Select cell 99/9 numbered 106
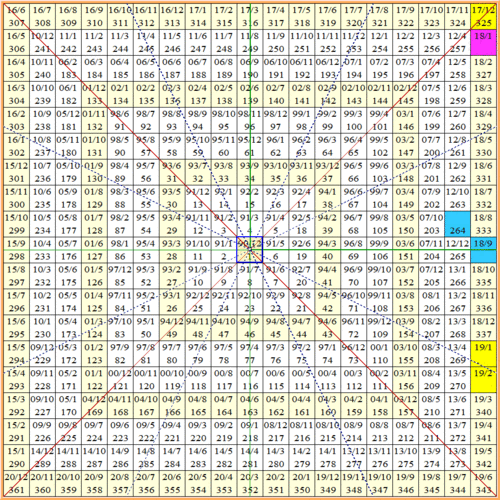 coord(380,250)
